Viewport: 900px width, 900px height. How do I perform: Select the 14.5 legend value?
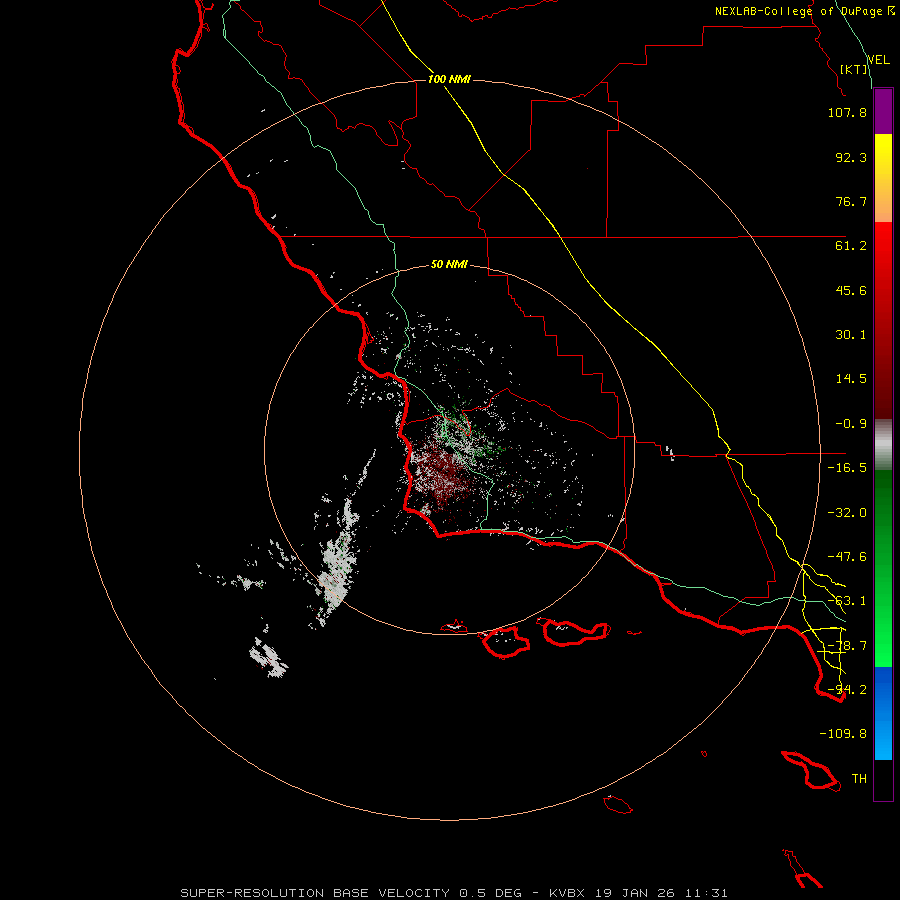tap(851, 379)
